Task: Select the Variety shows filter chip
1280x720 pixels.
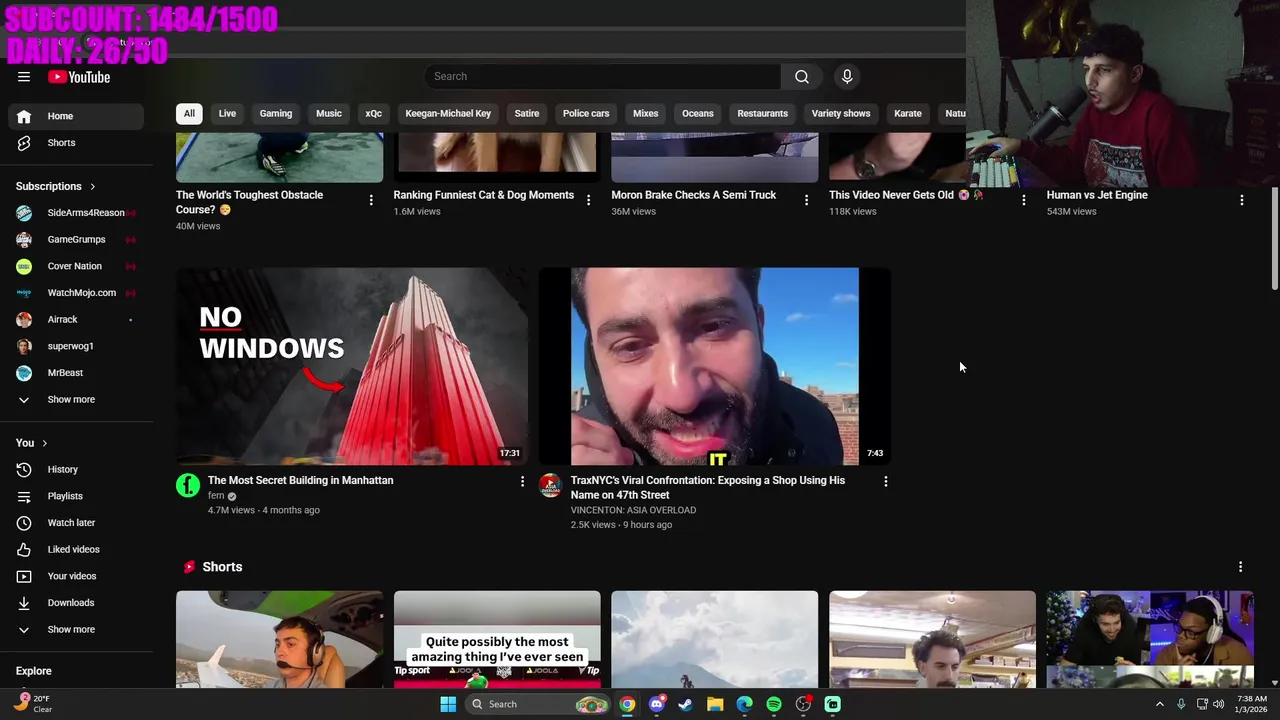Action: point(841,114)
